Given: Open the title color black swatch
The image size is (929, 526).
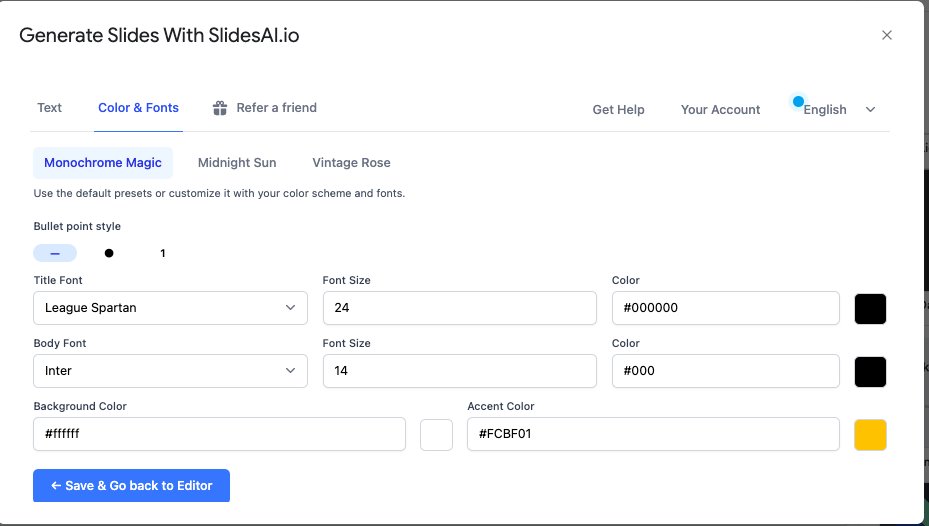Looking at the screenshot, I should click(x=870, y=309).
